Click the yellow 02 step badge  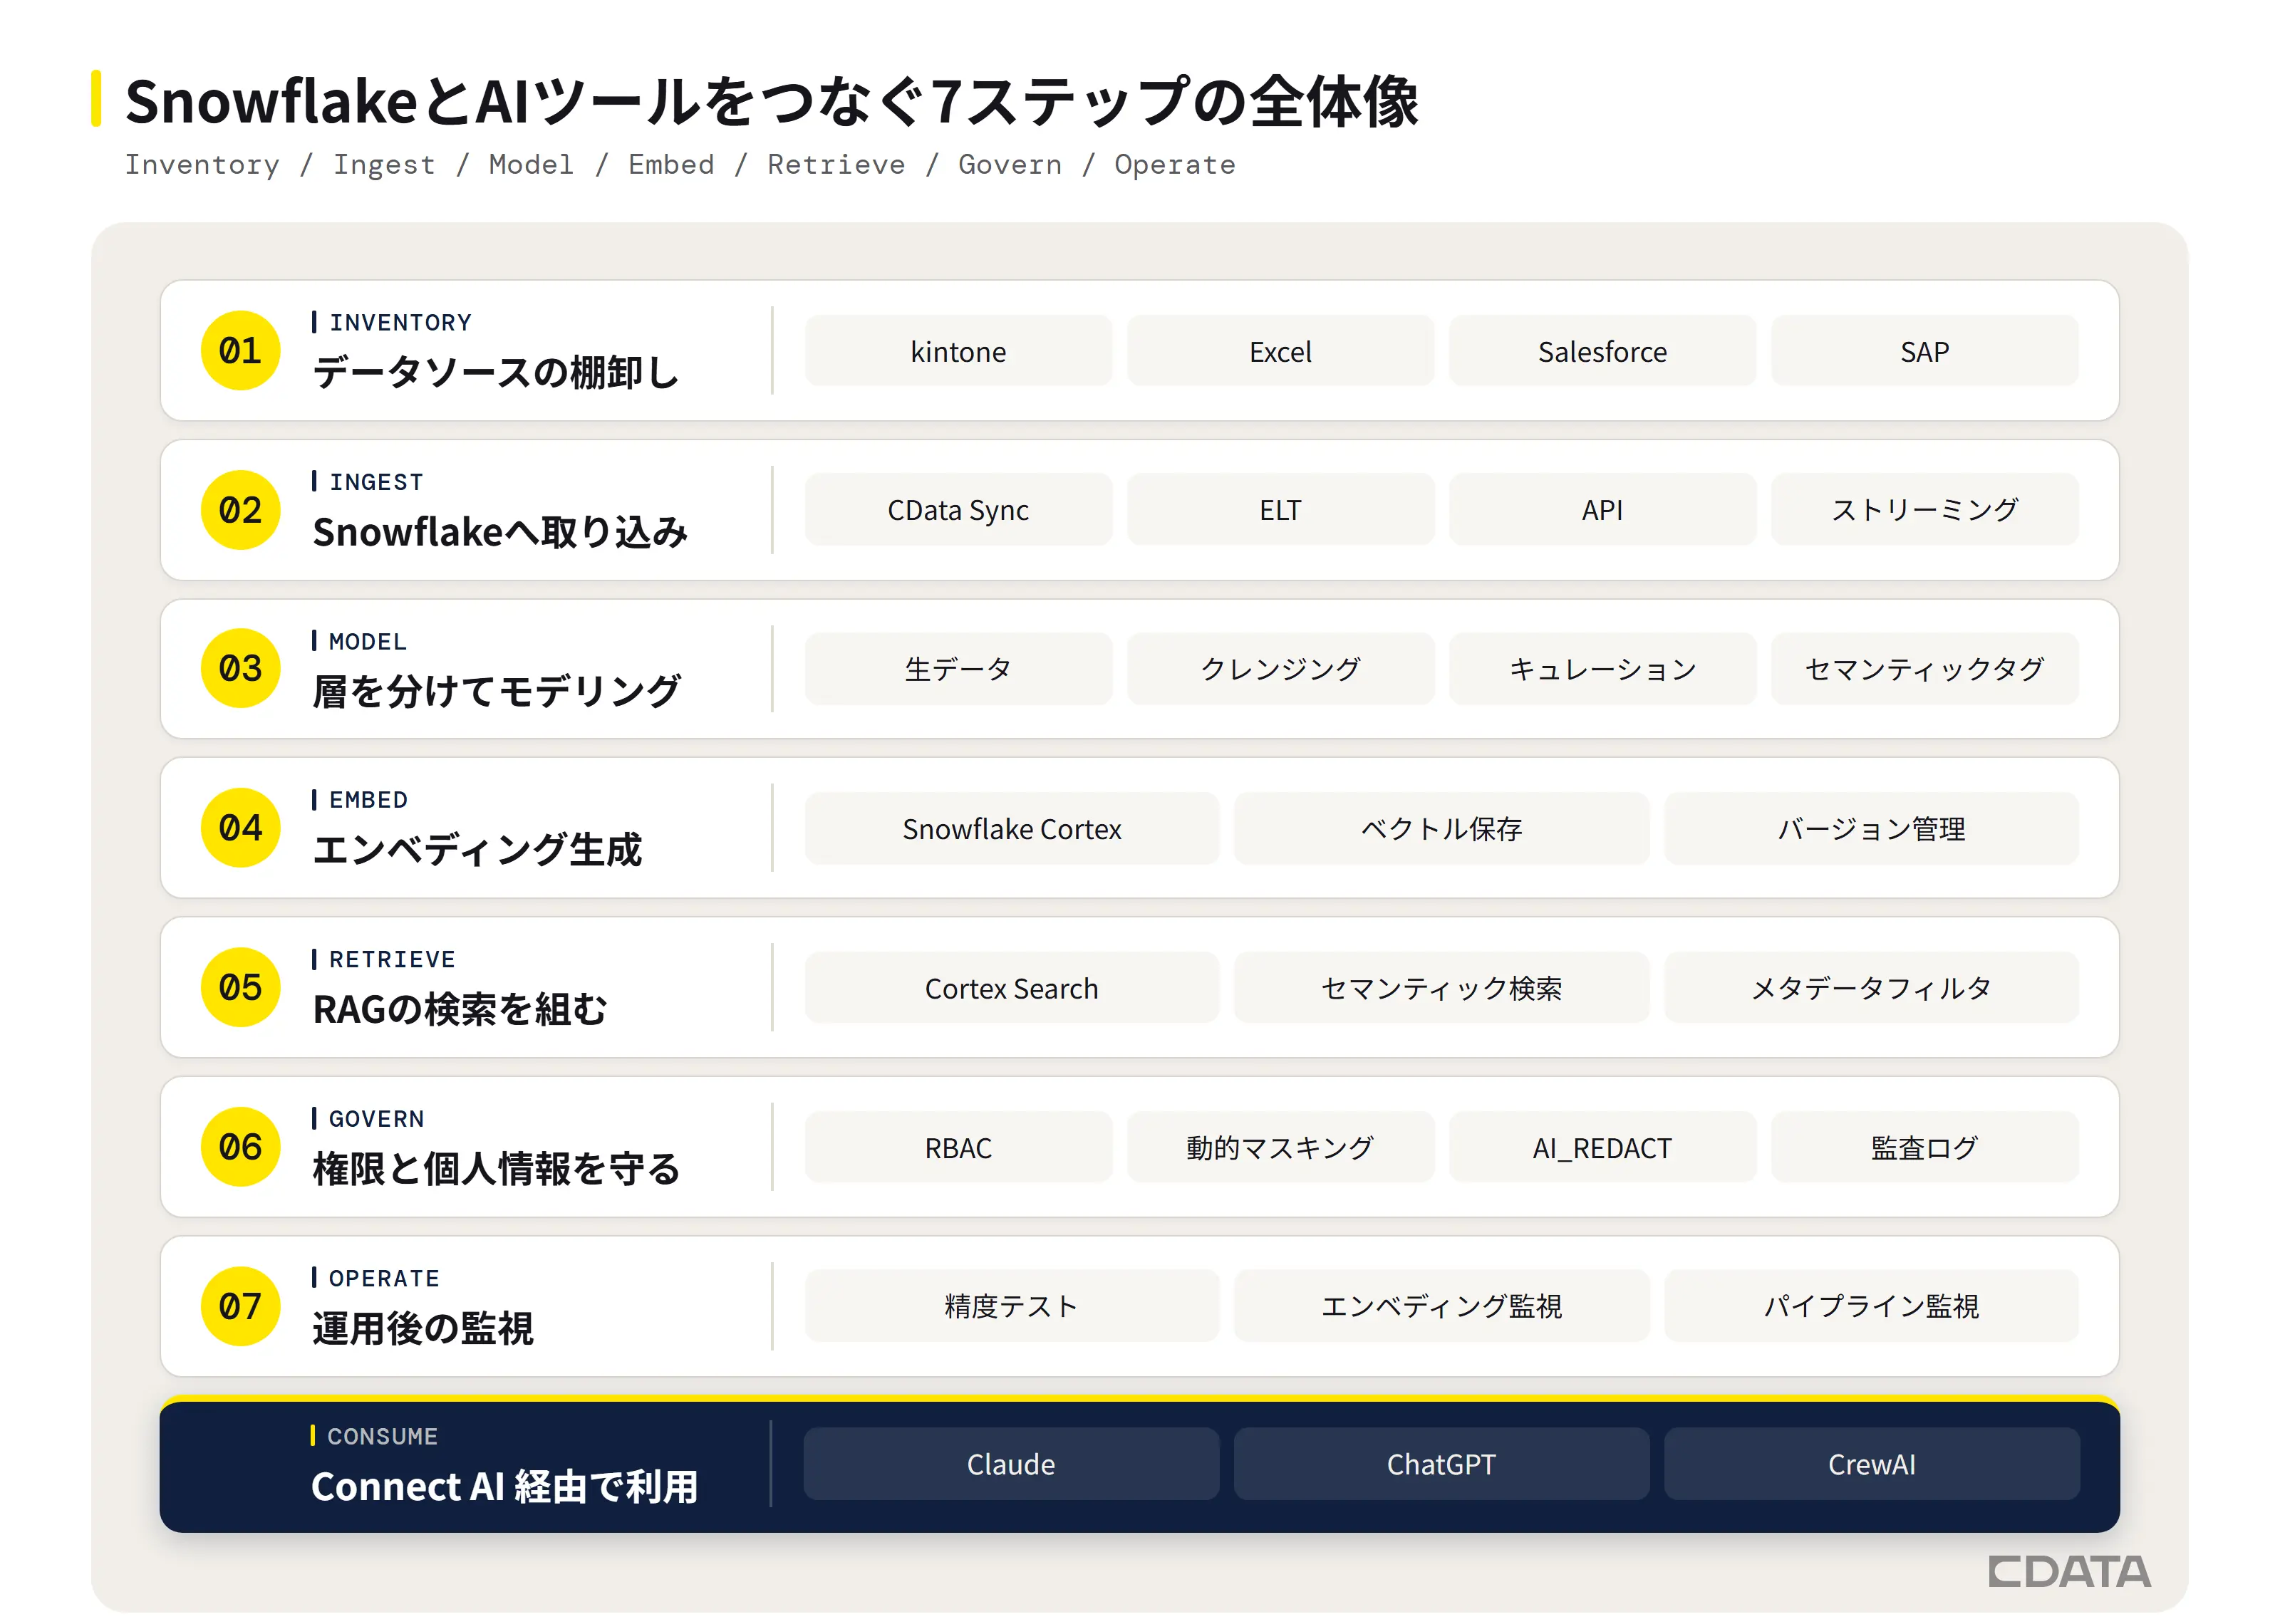click(240, 510)
